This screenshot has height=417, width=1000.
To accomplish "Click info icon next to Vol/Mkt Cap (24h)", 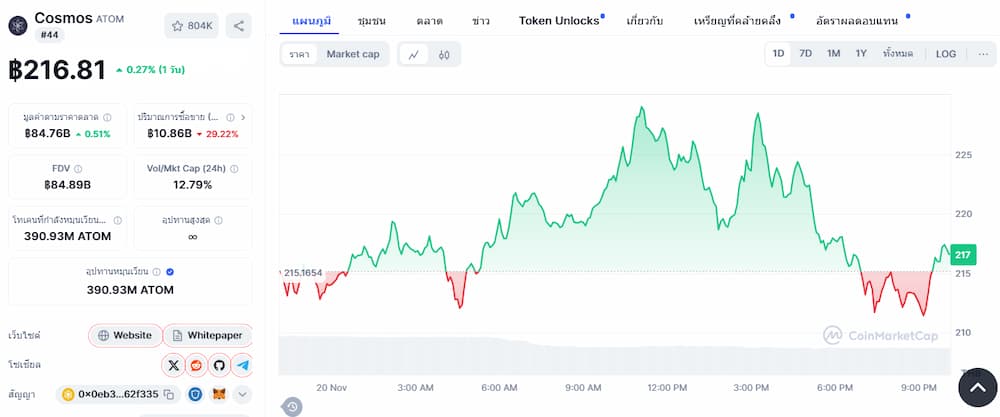I will click(x=234, y=169).
